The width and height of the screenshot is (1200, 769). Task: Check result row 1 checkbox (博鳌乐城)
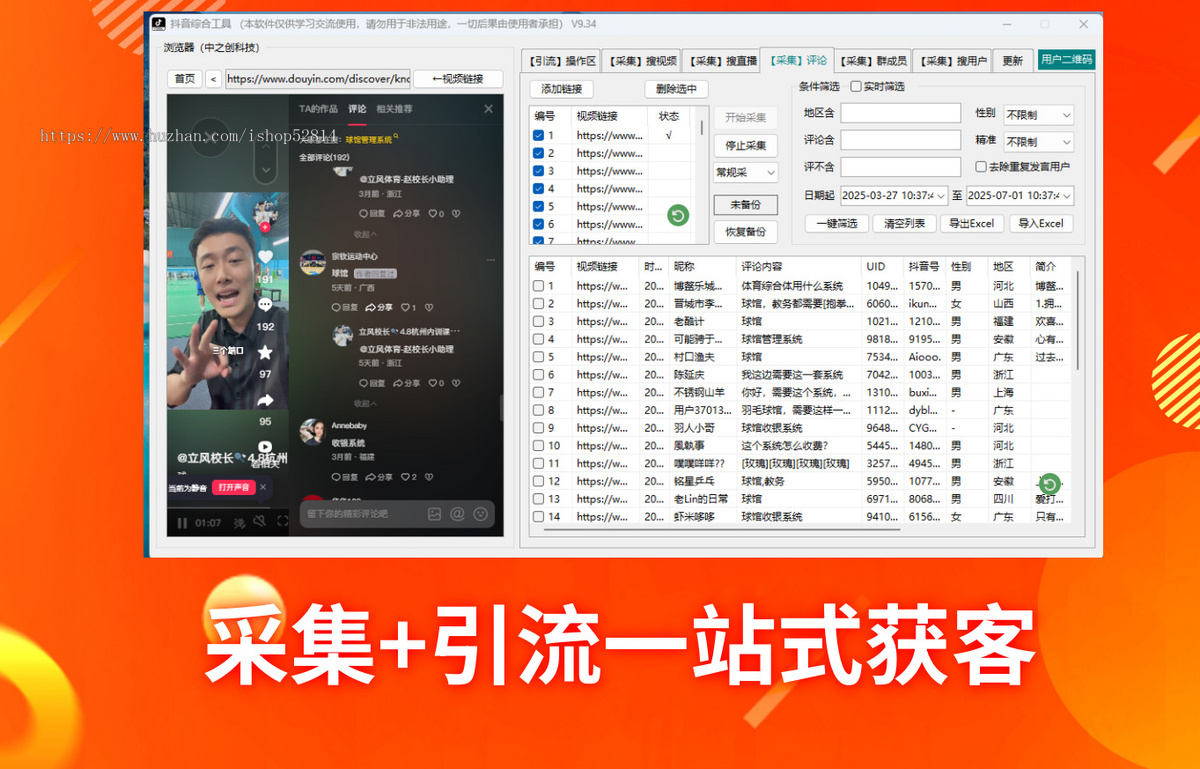(x=539, y=286)
